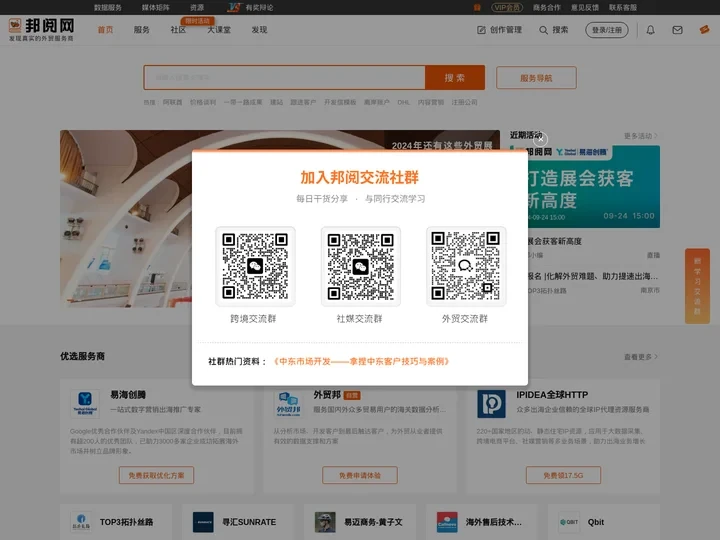The height and width of the screenshot is (540, 720).
Task: Click the 外贸交流群 QR code
Action: click(x=466, y=266)
